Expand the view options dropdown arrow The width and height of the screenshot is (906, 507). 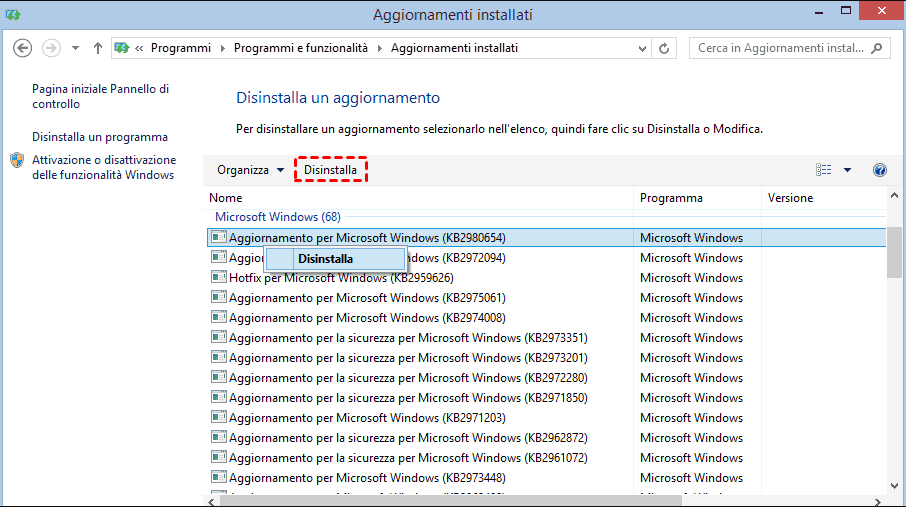coord(848,170)
